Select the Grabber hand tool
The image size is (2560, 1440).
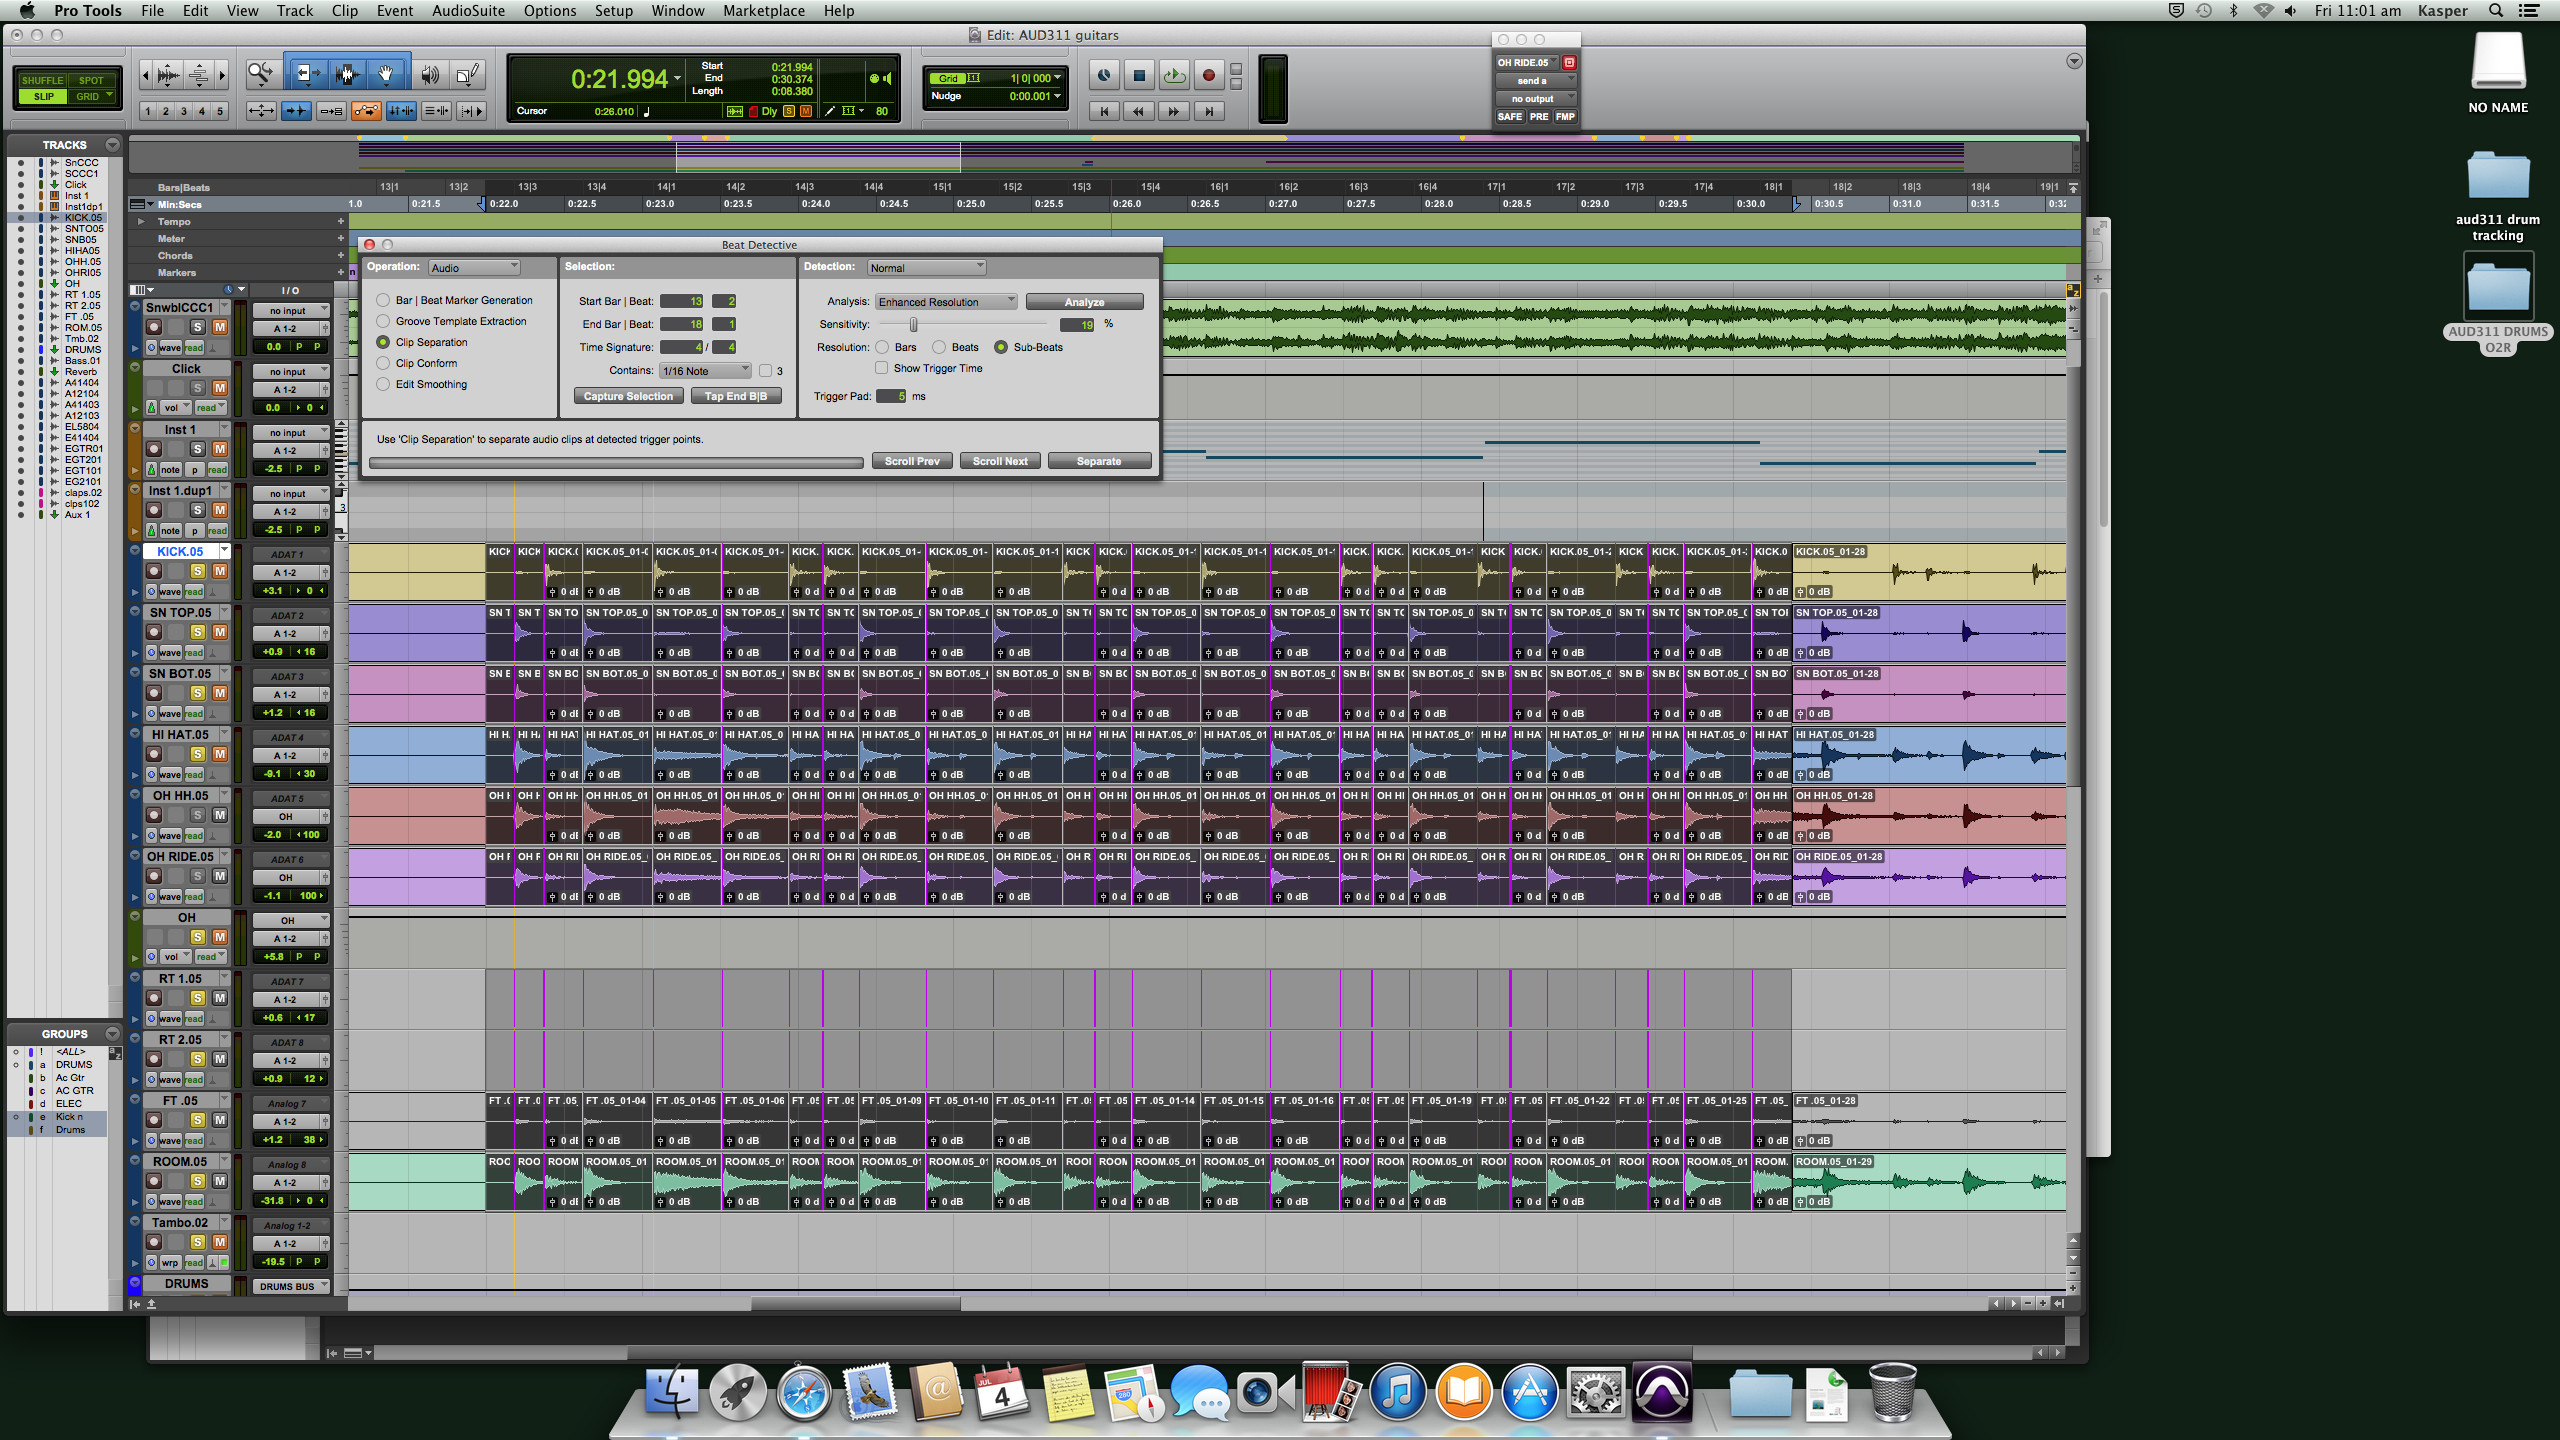pyautogui.click(x=385, y=73)
